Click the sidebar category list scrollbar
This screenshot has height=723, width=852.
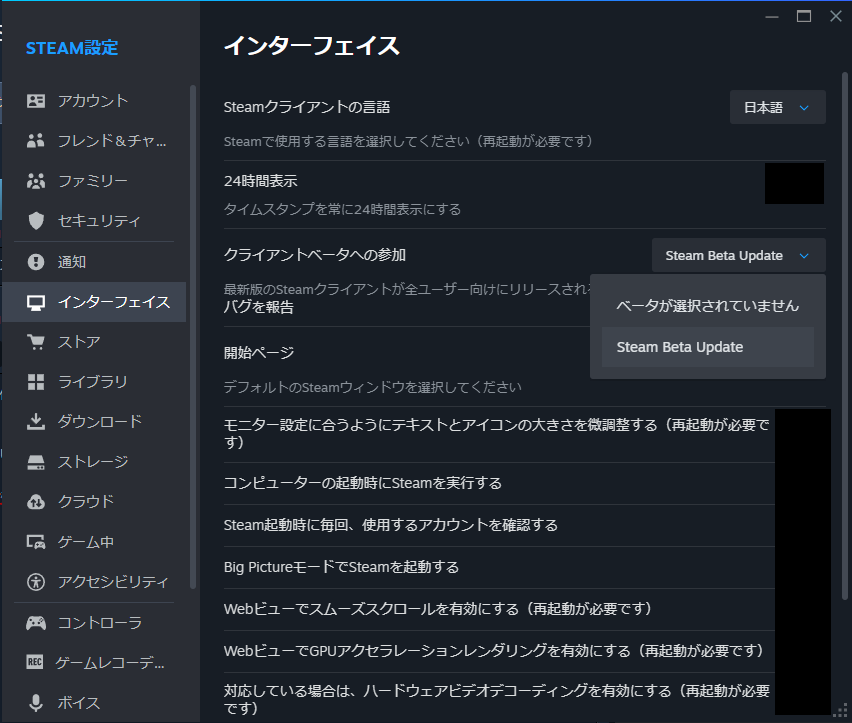(x=192, y=336)
